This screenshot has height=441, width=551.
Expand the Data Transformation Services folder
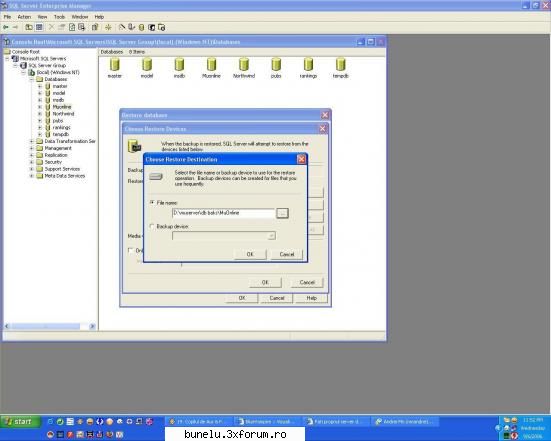click(x=32, y=141)
